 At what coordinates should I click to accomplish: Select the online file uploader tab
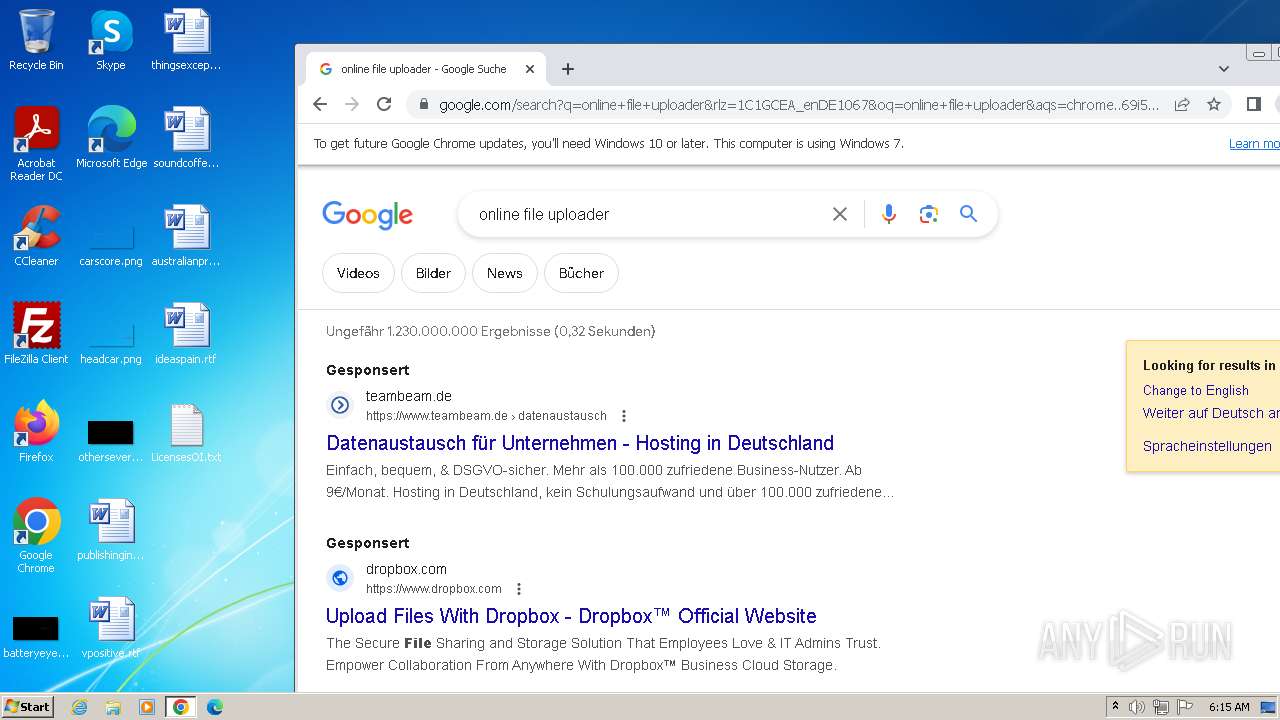point(425,69)
